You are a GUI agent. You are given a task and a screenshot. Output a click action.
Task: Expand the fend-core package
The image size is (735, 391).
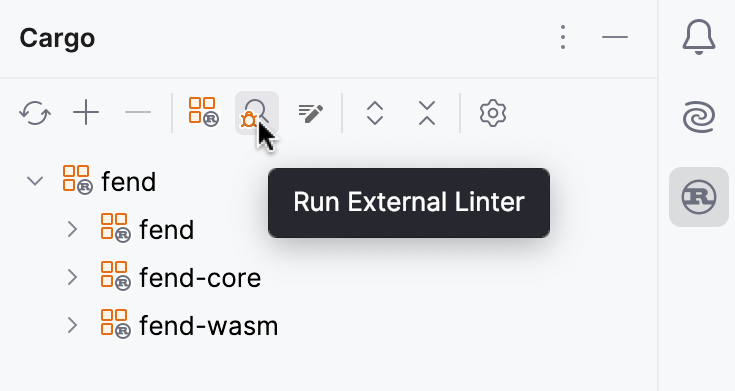[x=72, y=277]
